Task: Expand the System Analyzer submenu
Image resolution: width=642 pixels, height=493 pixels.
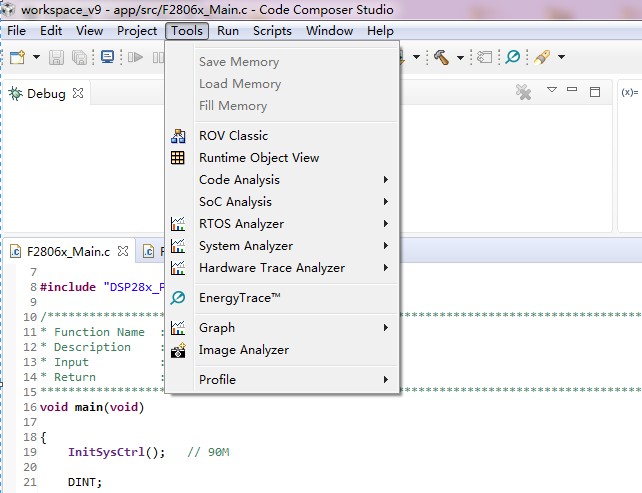Action: [282, 246]
